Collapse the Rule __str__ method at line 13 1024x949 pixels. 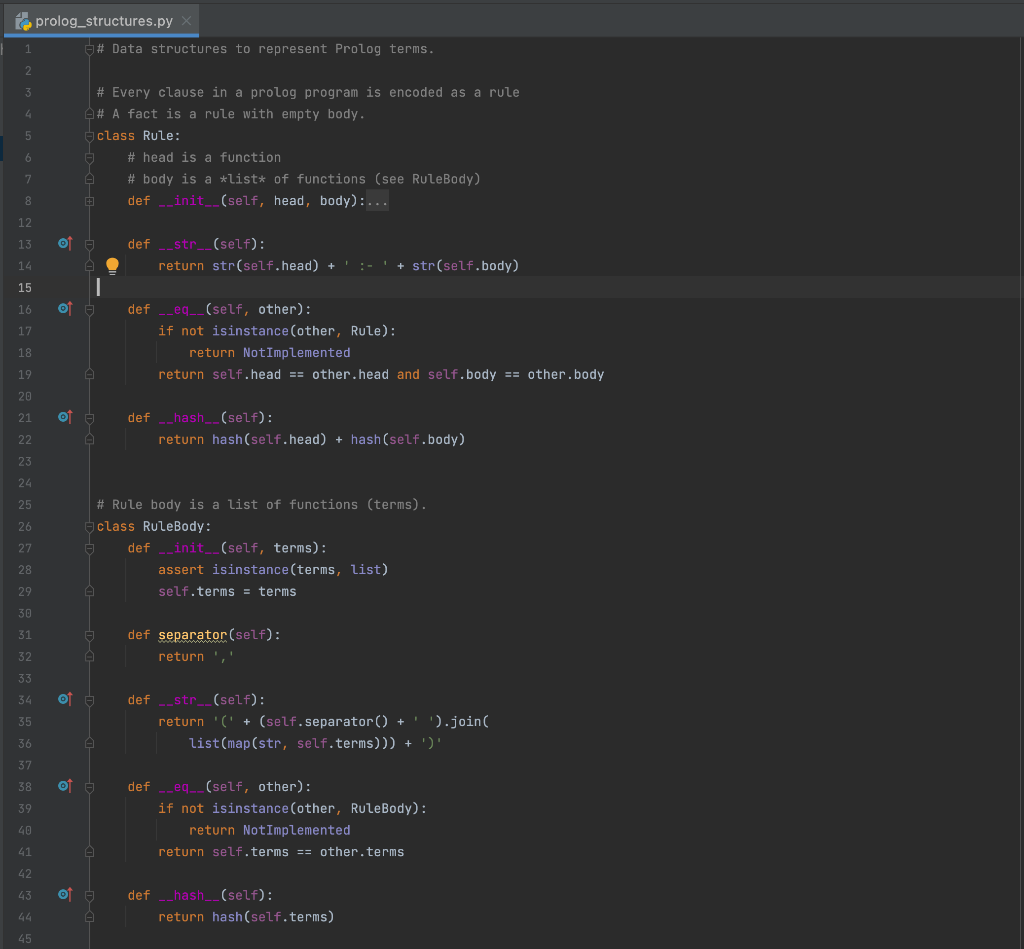tap(89, 245)
